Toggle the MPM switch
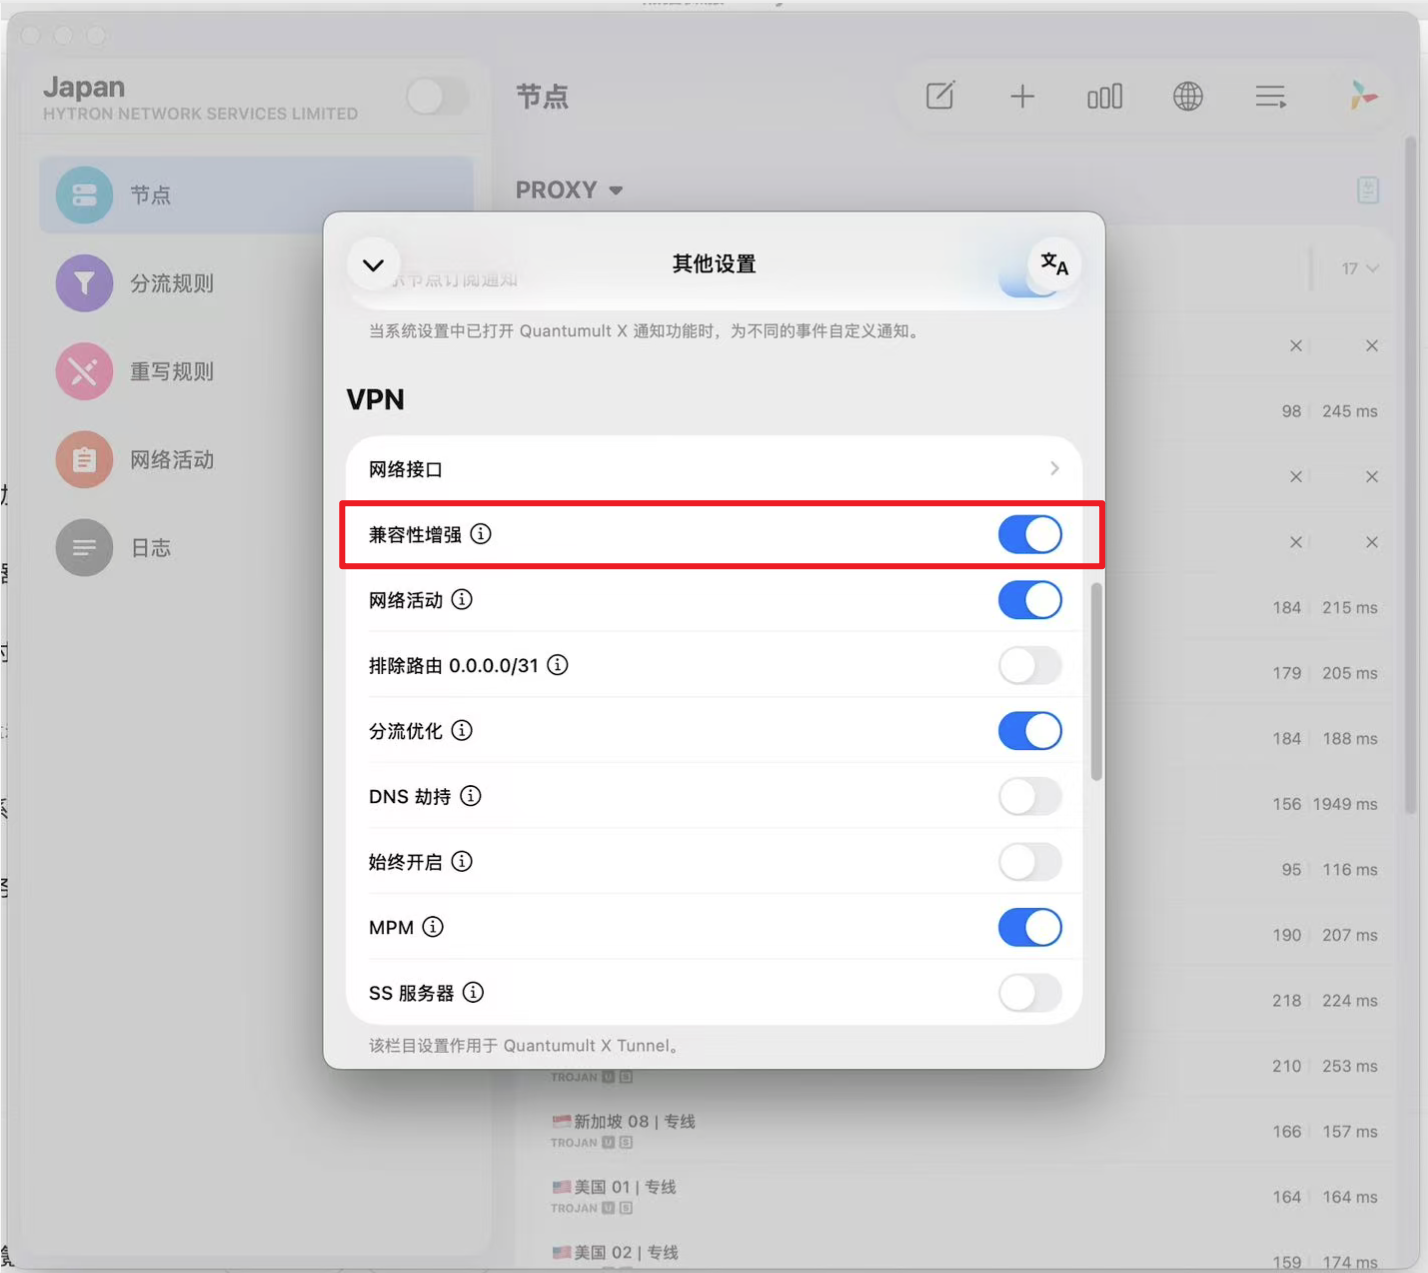Image resolution: width=1428 pixels, height=1273 pixels. pos(1030,928)
